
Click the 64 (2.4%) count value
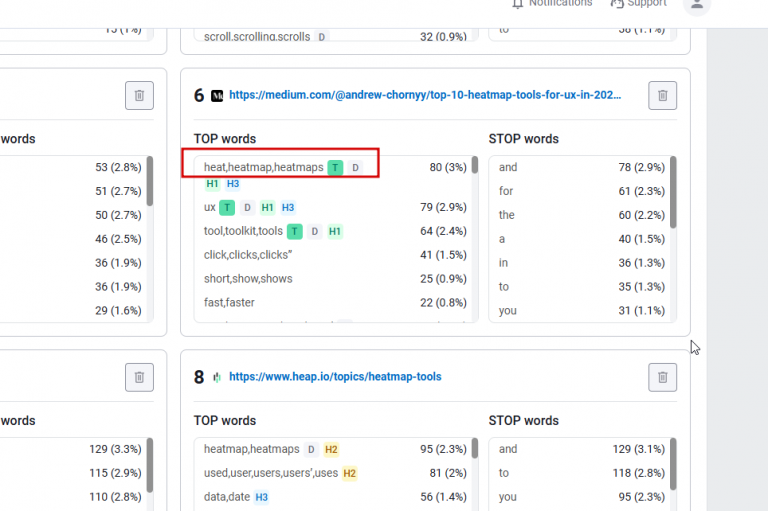[443, 231]
